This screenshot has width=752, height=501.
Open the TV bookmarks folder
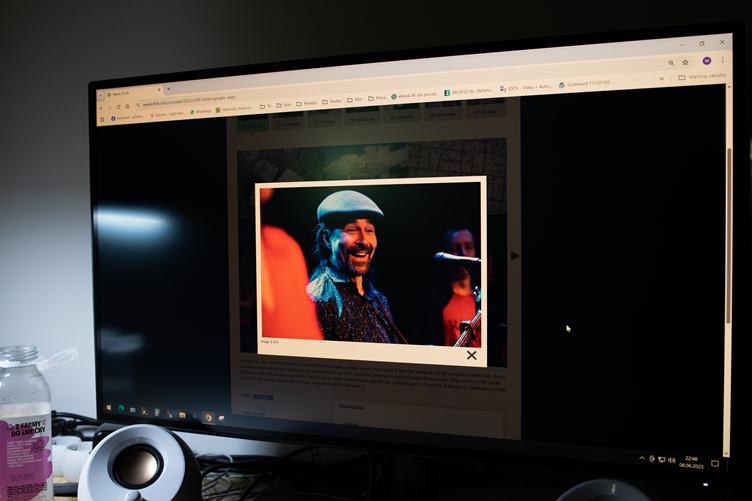click(x=266, y=105)
